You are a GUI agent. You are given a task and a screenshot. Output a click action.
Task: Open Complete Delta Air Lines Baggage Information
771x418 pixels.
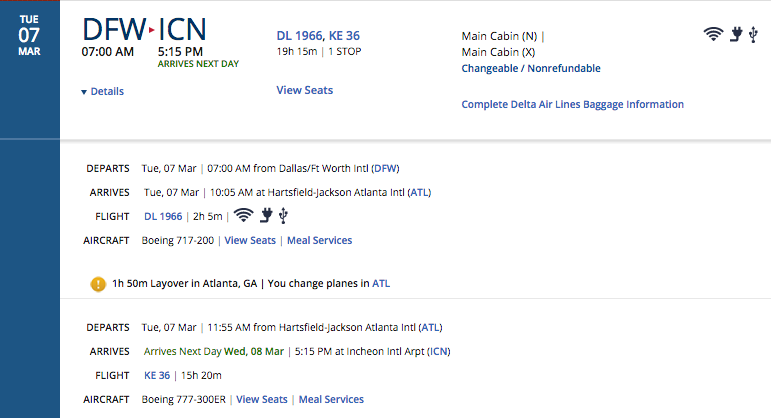[x=572, y=104]
